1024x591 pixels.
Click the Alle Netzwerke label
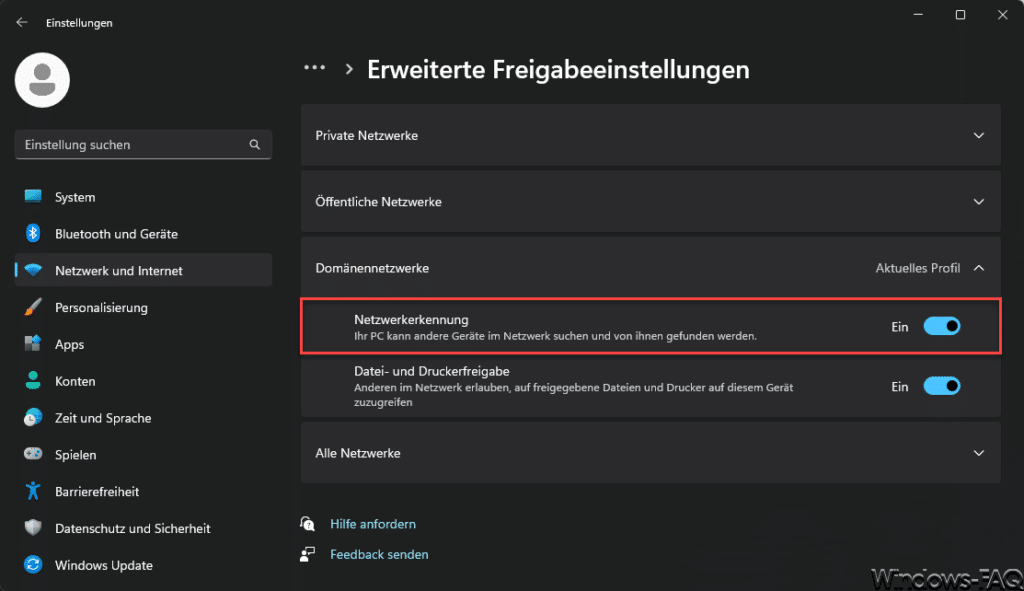[358, 453]
